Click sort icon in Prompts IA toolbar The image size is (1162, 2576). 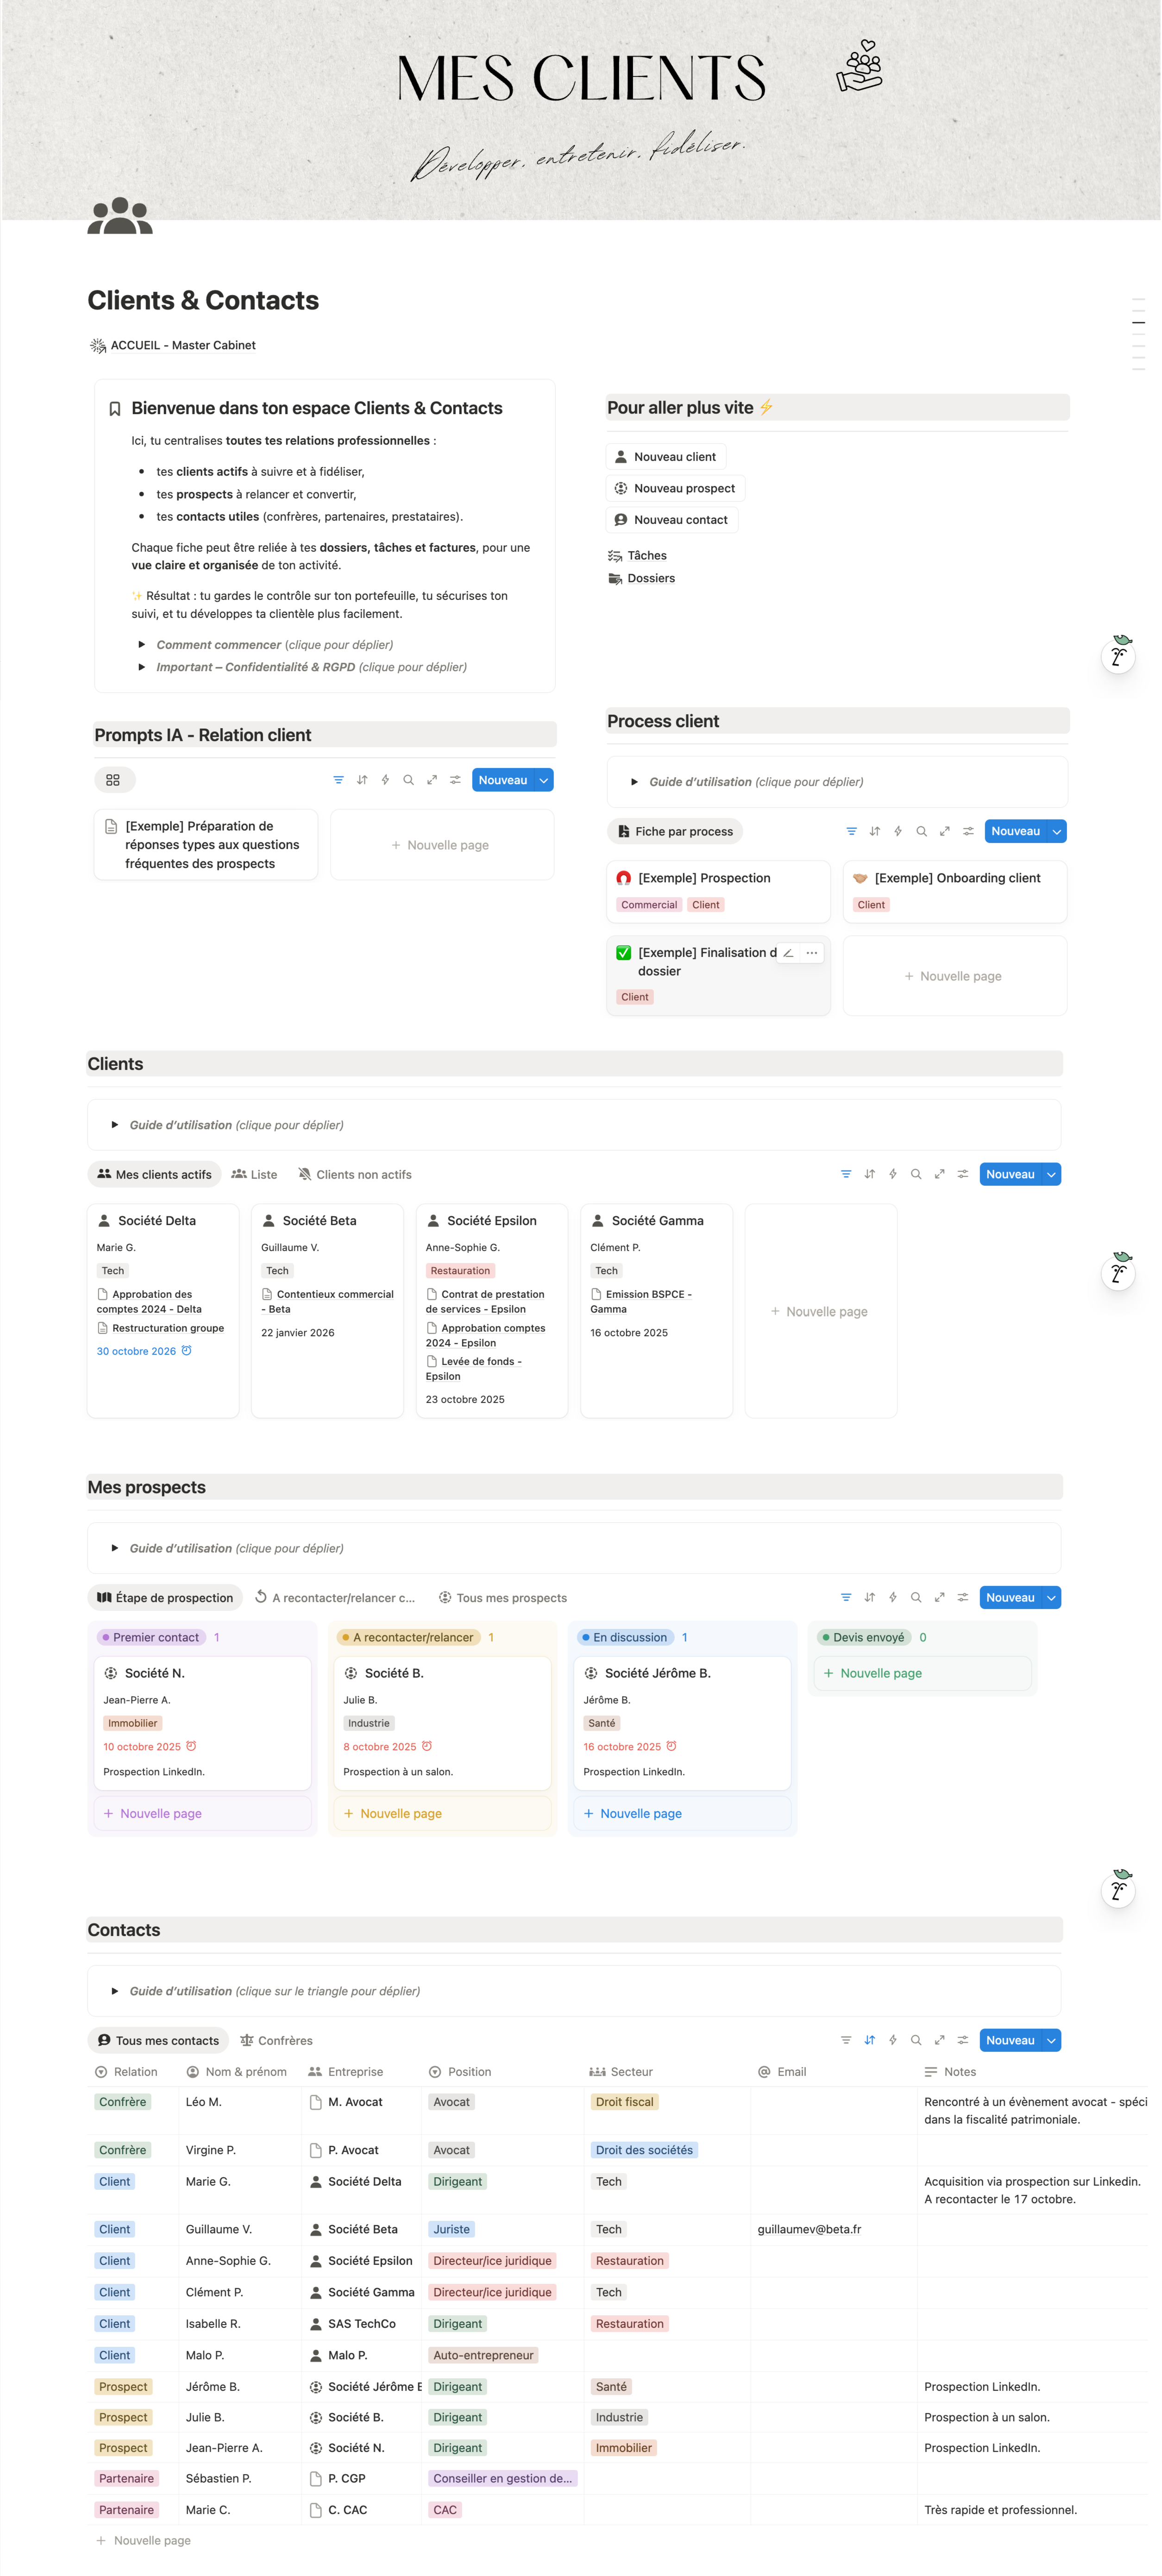click(x=362, y=780)
